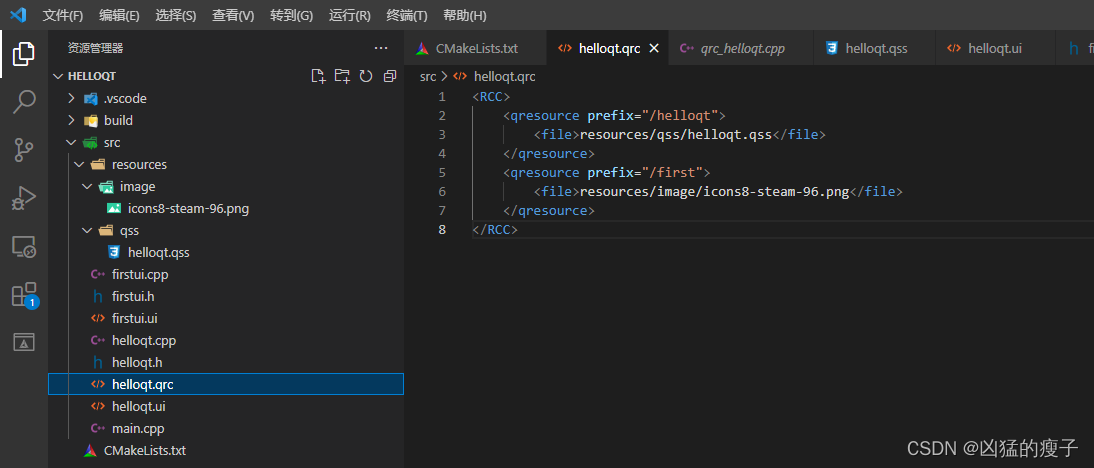This screenshot has width=1094, height=468.
Task: Collapse the HELLOQT root section
Action: (58, 76)
